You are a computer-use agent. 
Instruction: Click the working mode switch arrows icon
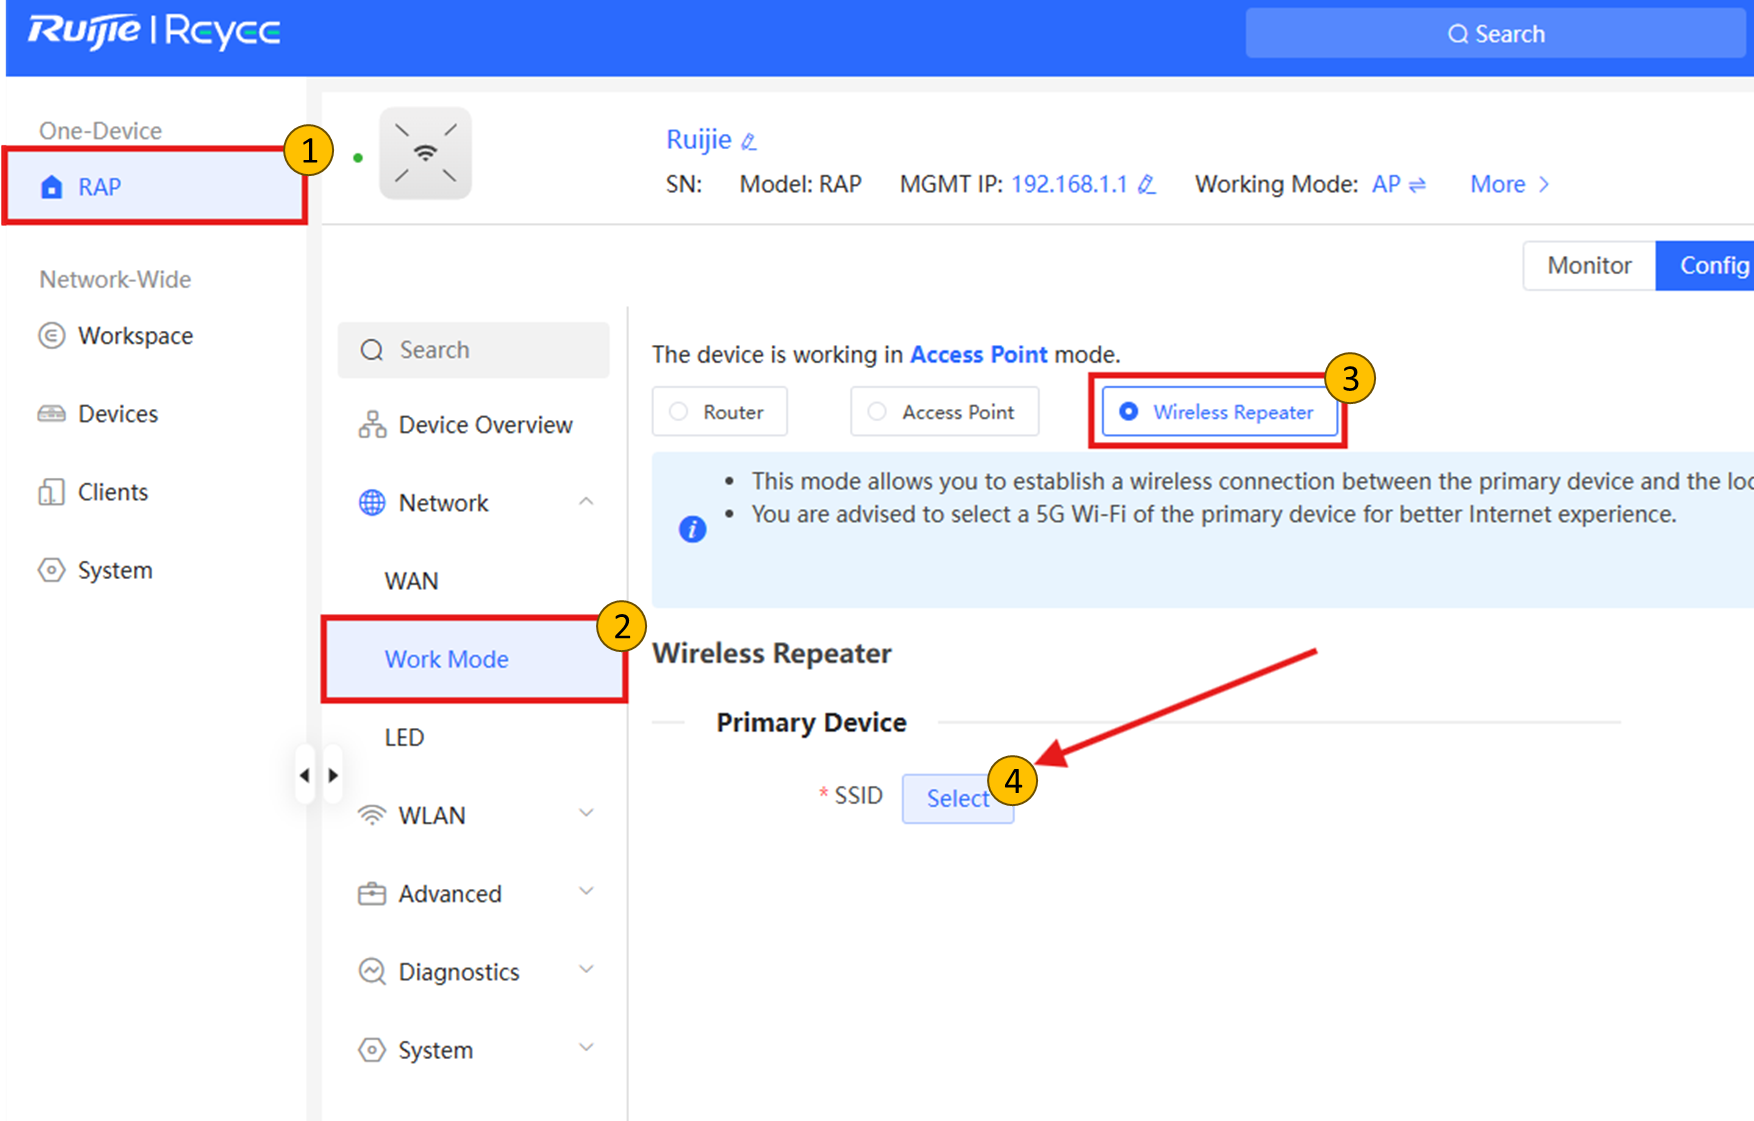point(1417,185)
